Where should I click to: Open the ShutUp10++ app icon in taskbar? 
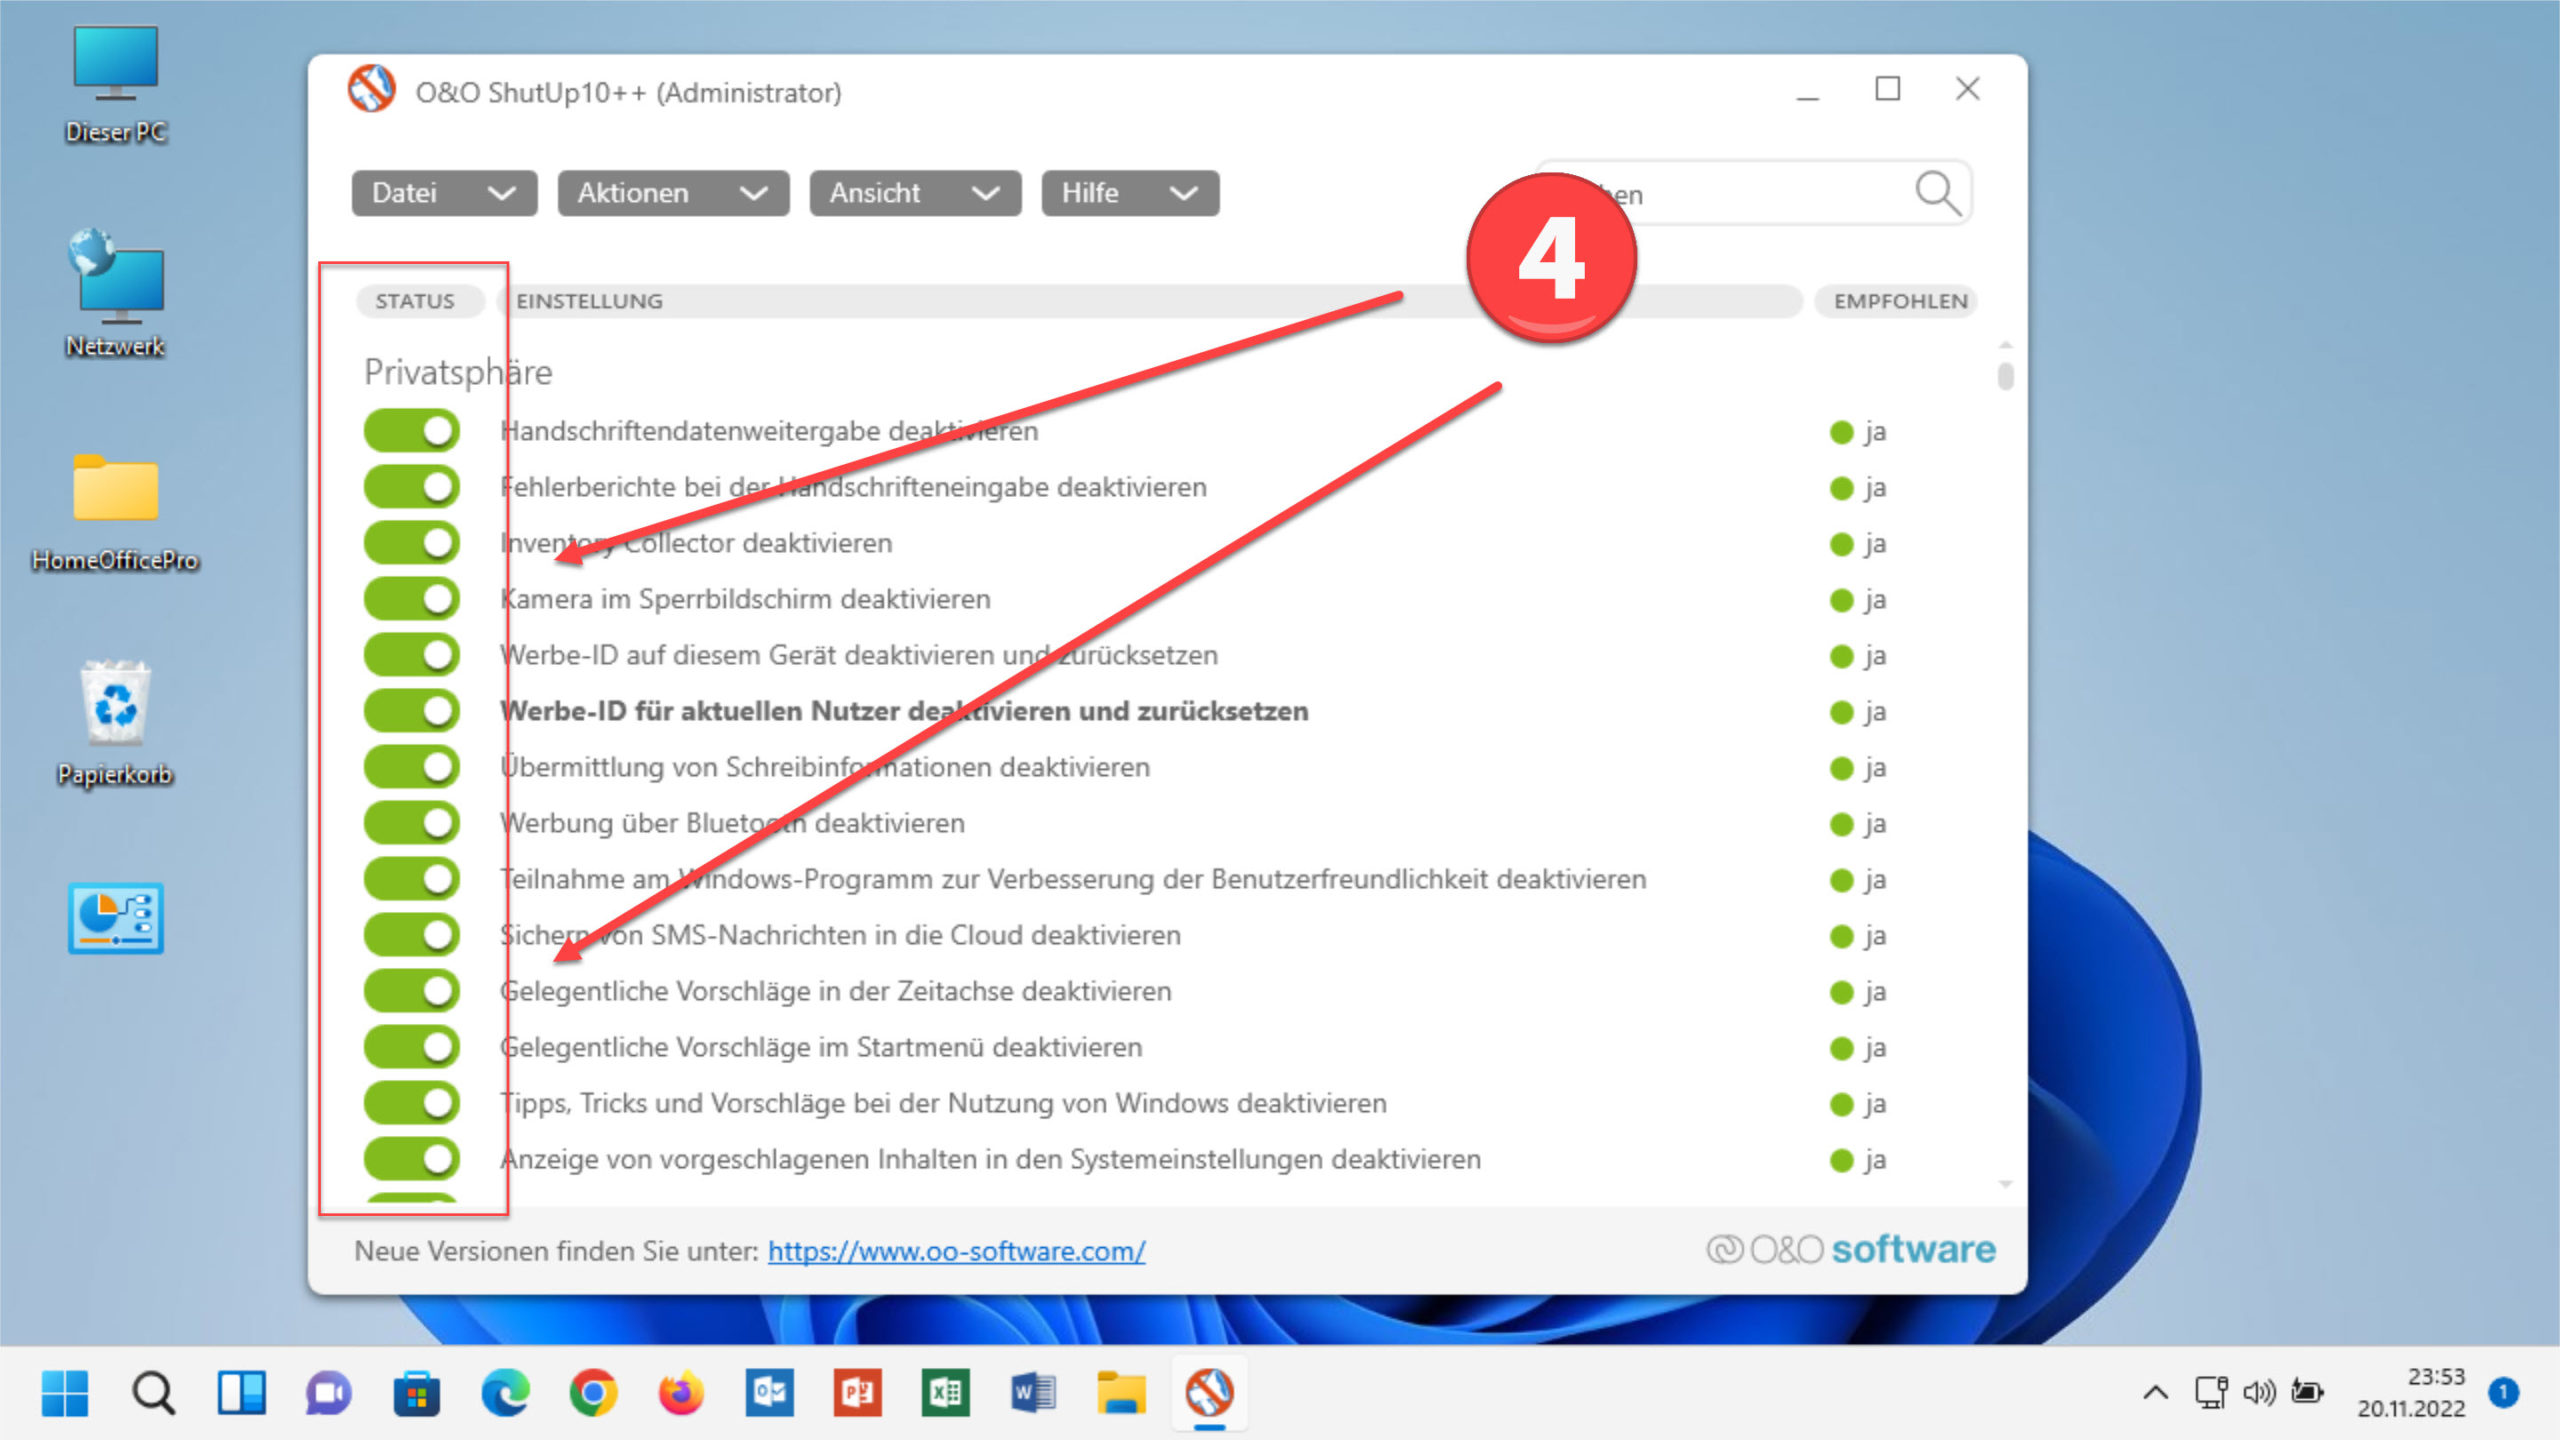(x=1211, y=1391)
